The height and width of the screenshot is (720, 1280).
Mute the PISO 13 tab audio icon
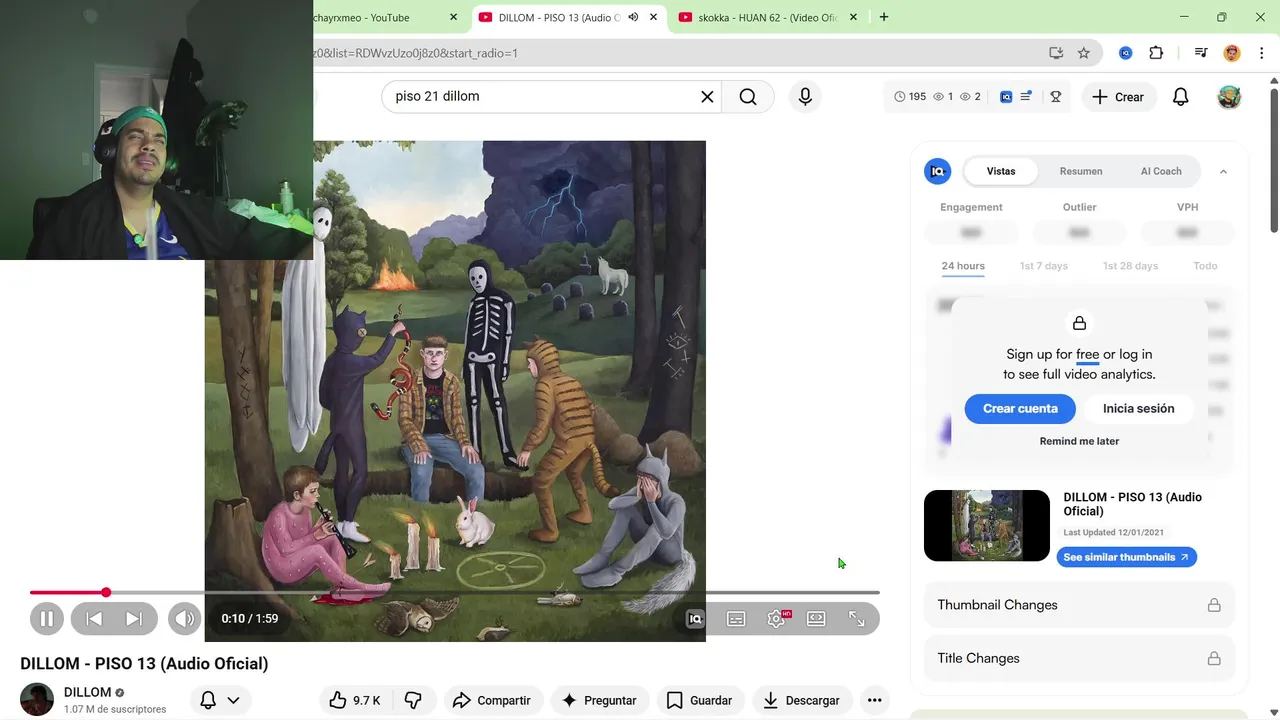coord(633,17)
